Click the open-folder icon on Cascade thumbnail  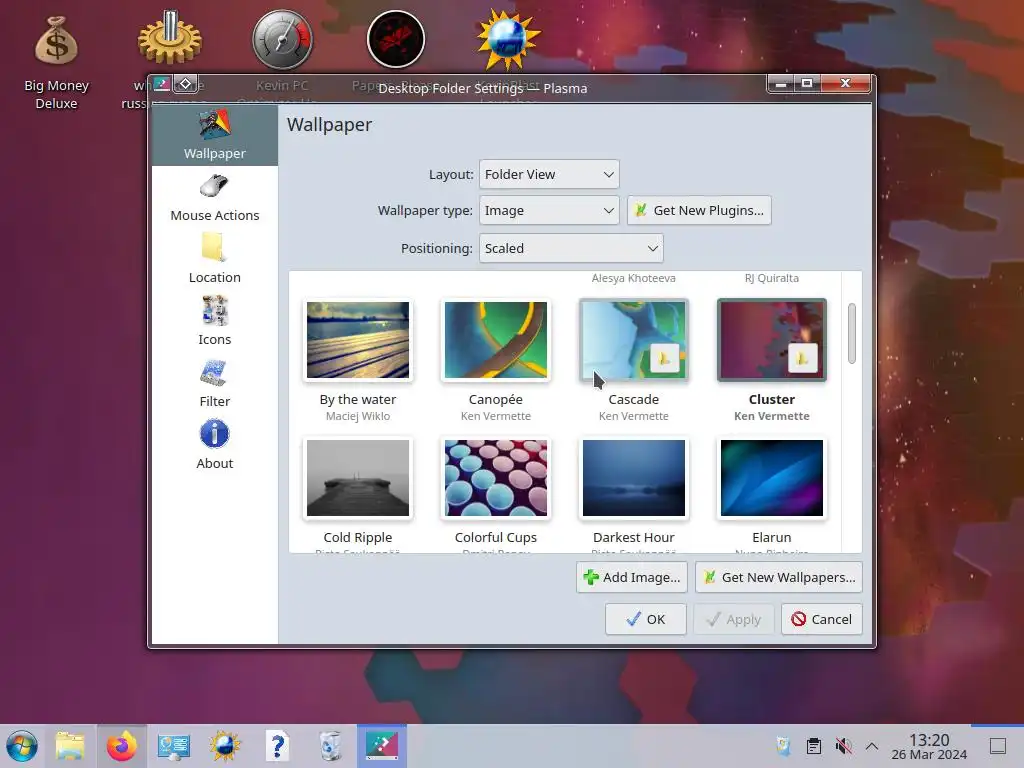pyautogui.click(x=664, y=359)
